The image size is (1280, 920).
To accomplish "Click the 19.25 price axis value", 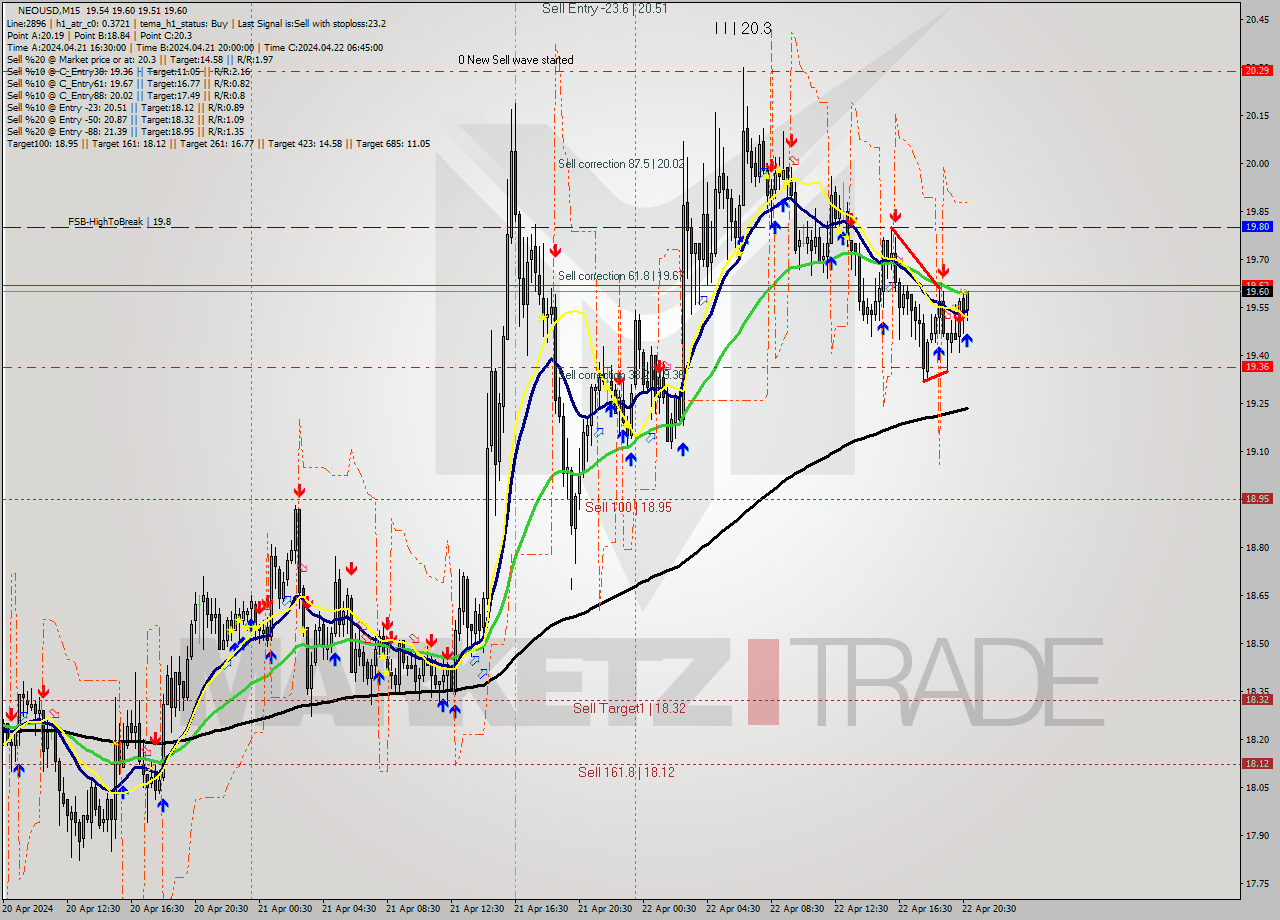I will point(1256,403).
